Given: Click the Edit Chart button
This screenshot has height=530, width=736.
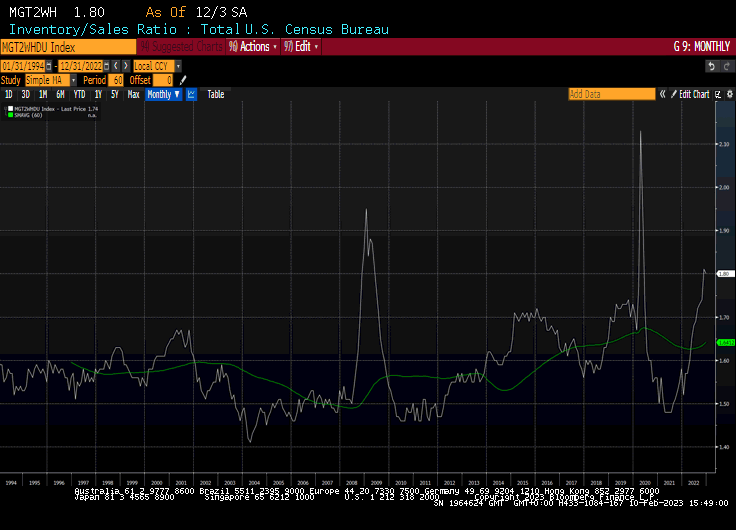Looking at the screenshot, I should click(693, 94).
